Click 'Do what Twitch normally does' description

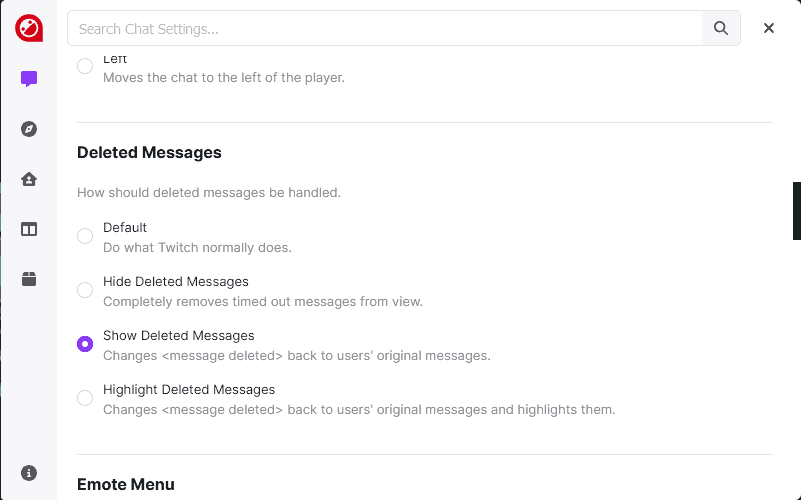coord(197,247)
